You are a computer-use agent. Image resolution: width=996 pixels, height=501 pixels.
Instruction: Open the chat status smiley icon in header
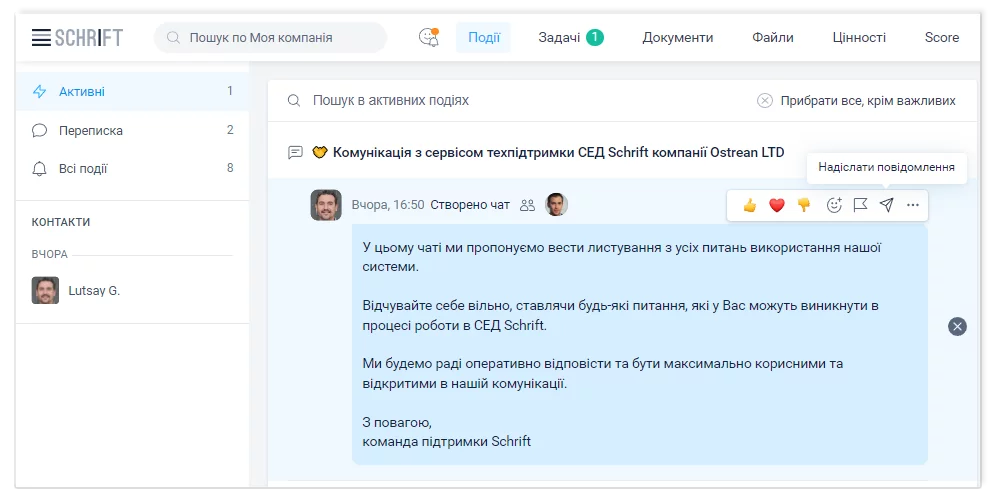click(x=429, y=37)
